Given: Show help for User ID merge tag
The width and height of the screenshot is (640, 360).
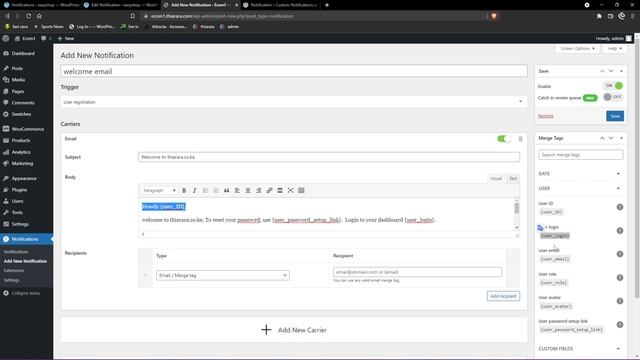Looking at the screenshot, I should pos(620,207).
